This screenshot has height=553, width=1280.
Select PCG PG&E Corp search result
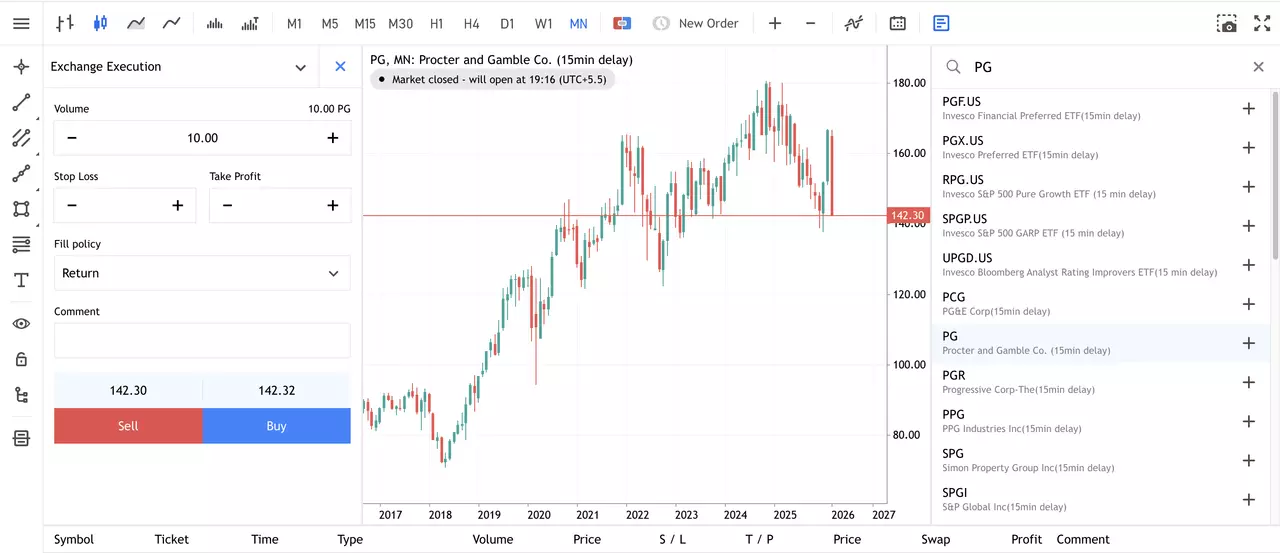pos(1101,304)
